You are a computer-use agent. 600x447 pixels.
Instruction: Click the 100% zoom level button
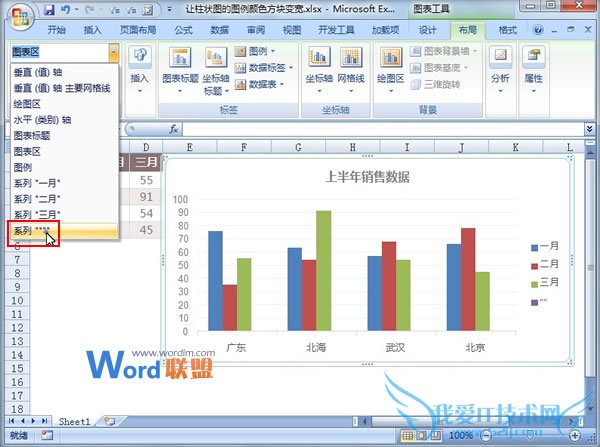[x=461, y=436]
